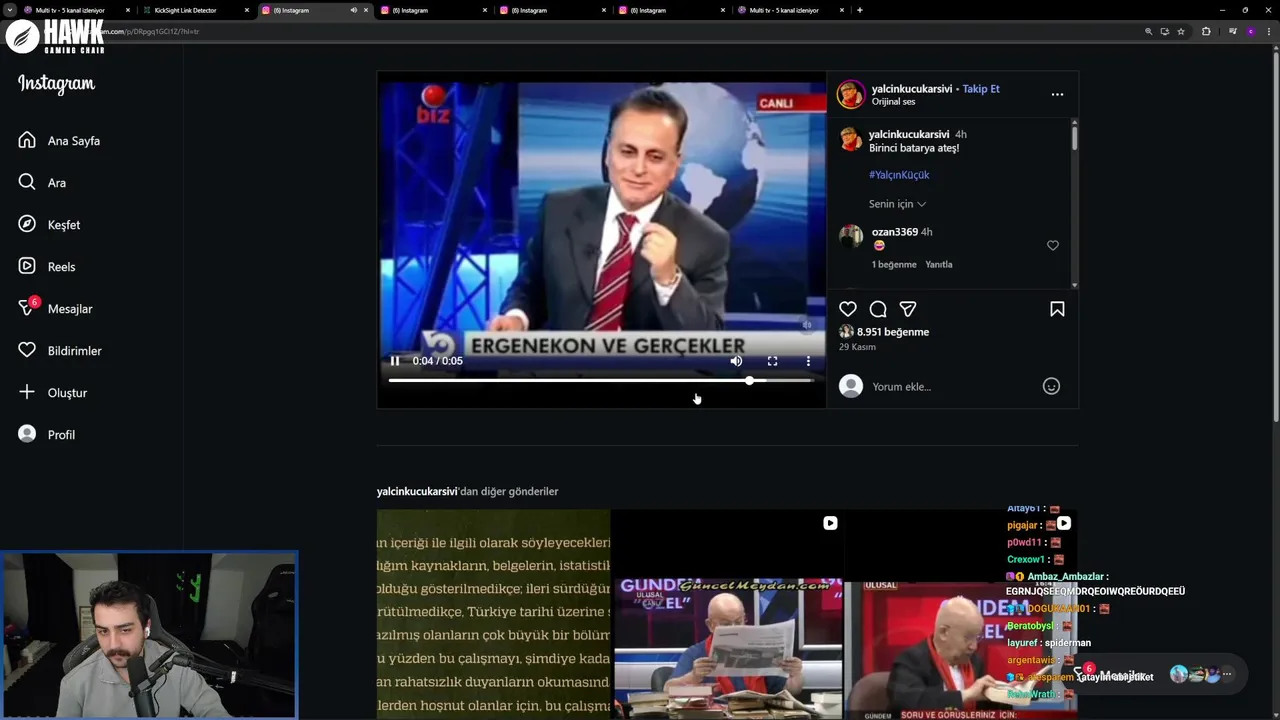Toggle fullscreen on the video player
The width and height of the screenshot is (1280, 720).
(x=772, y=361)
